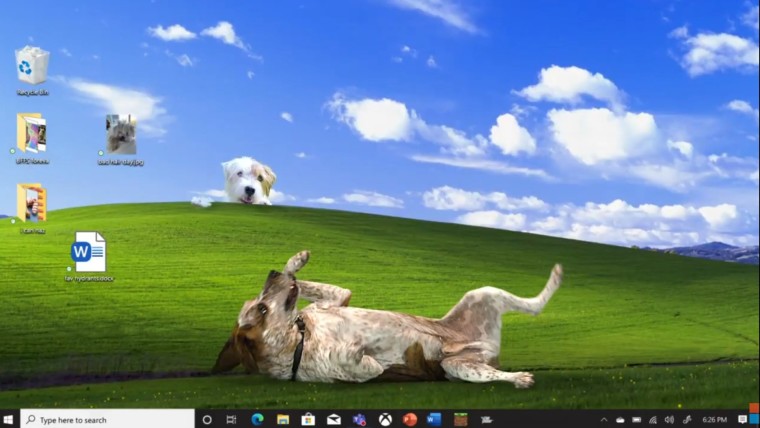Screen dimensions: 760x428
Task: Open Microsoft Teams from the taskbar
Action: [359, 419]
